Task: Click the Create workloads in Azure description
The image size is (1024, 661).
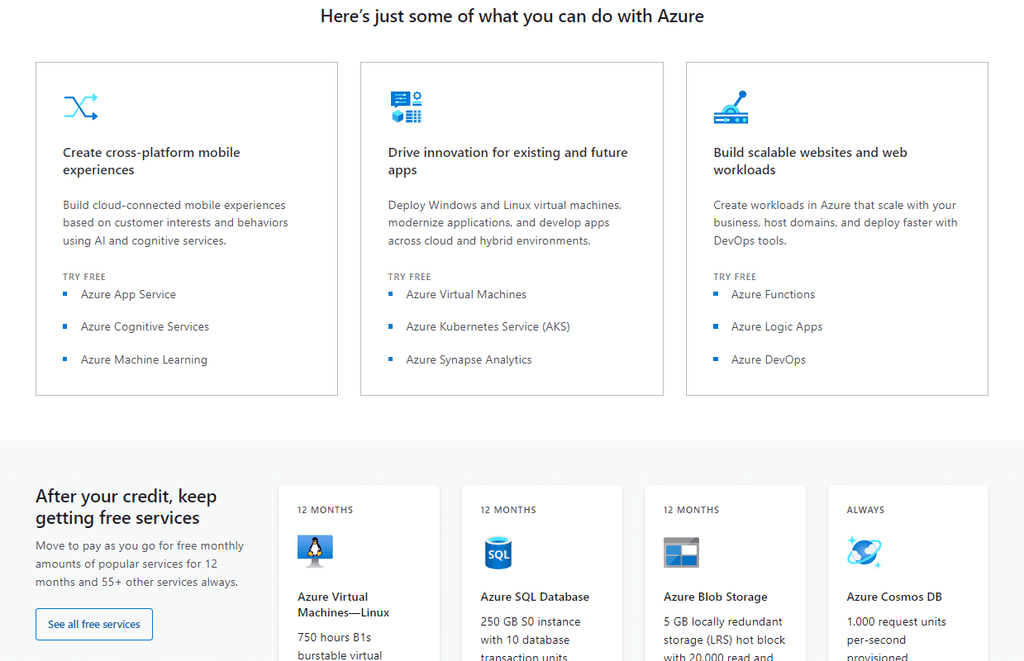Action: [x=835, y=223]
